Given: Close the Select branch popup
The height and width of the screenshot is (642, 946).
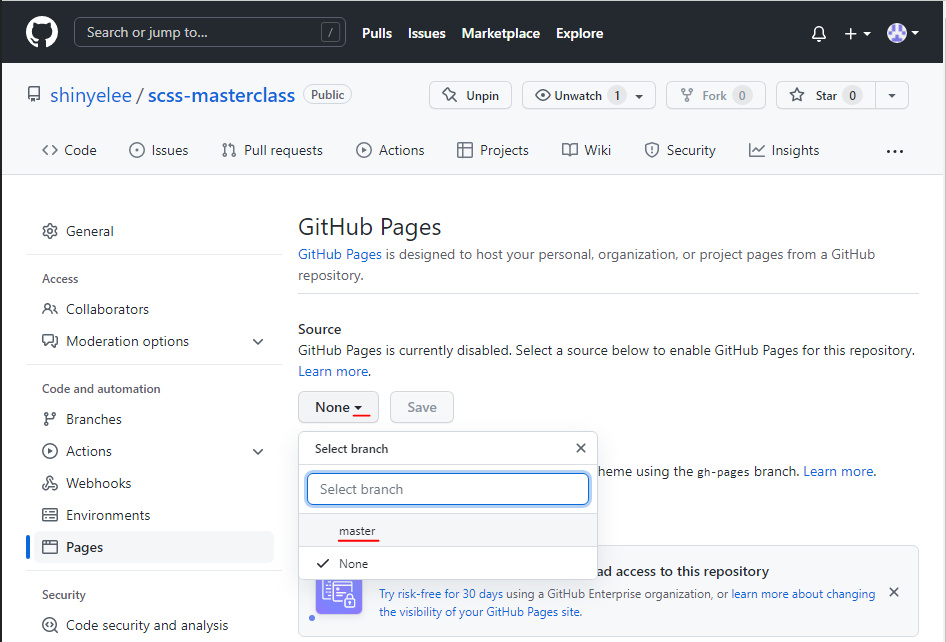Looking at the screenshot, I should click(x=580, y=448).
